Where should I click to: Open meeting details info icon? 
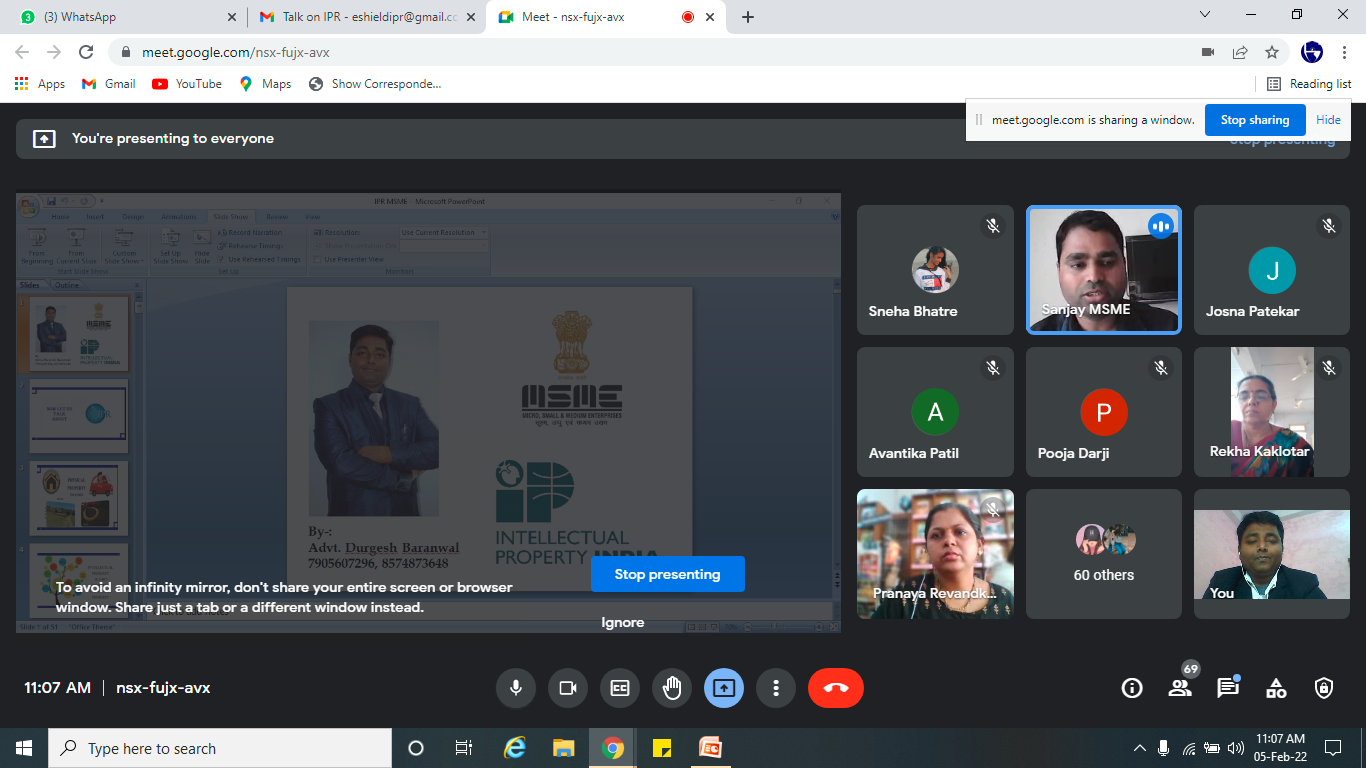point(1132,688)
